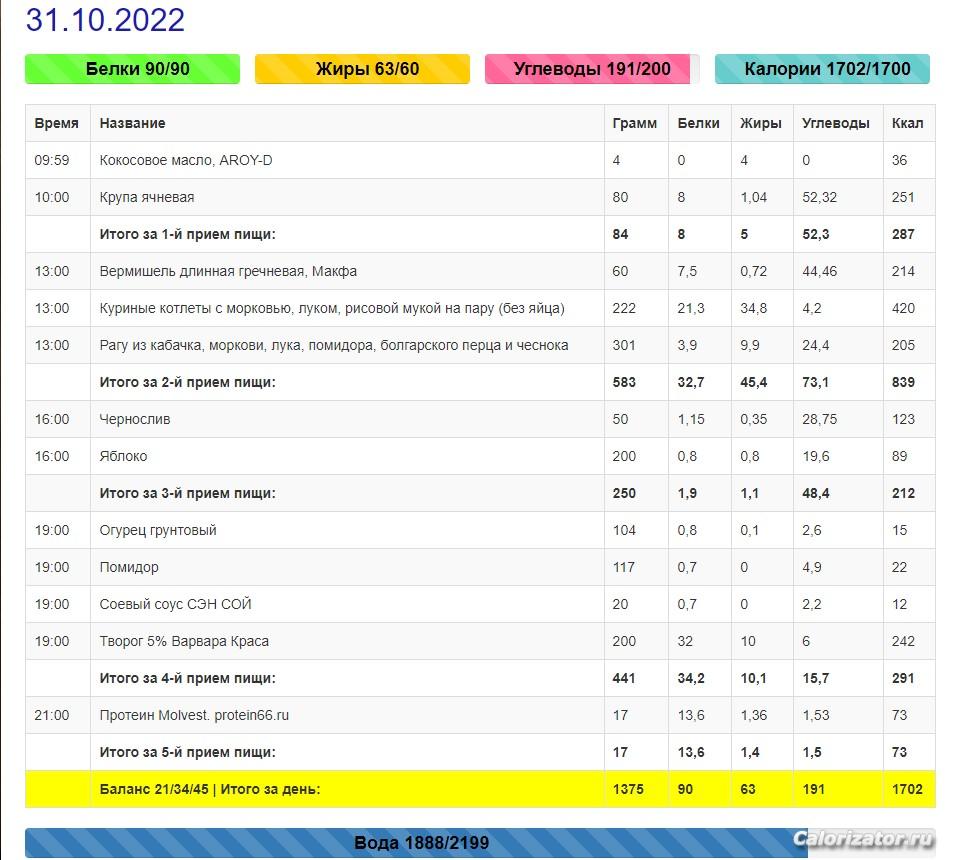The width and height of the screenshot is (956, 860).
Task: Click the Углеводы column header in table
Action: pyautogui.click(x=835, y=123)
